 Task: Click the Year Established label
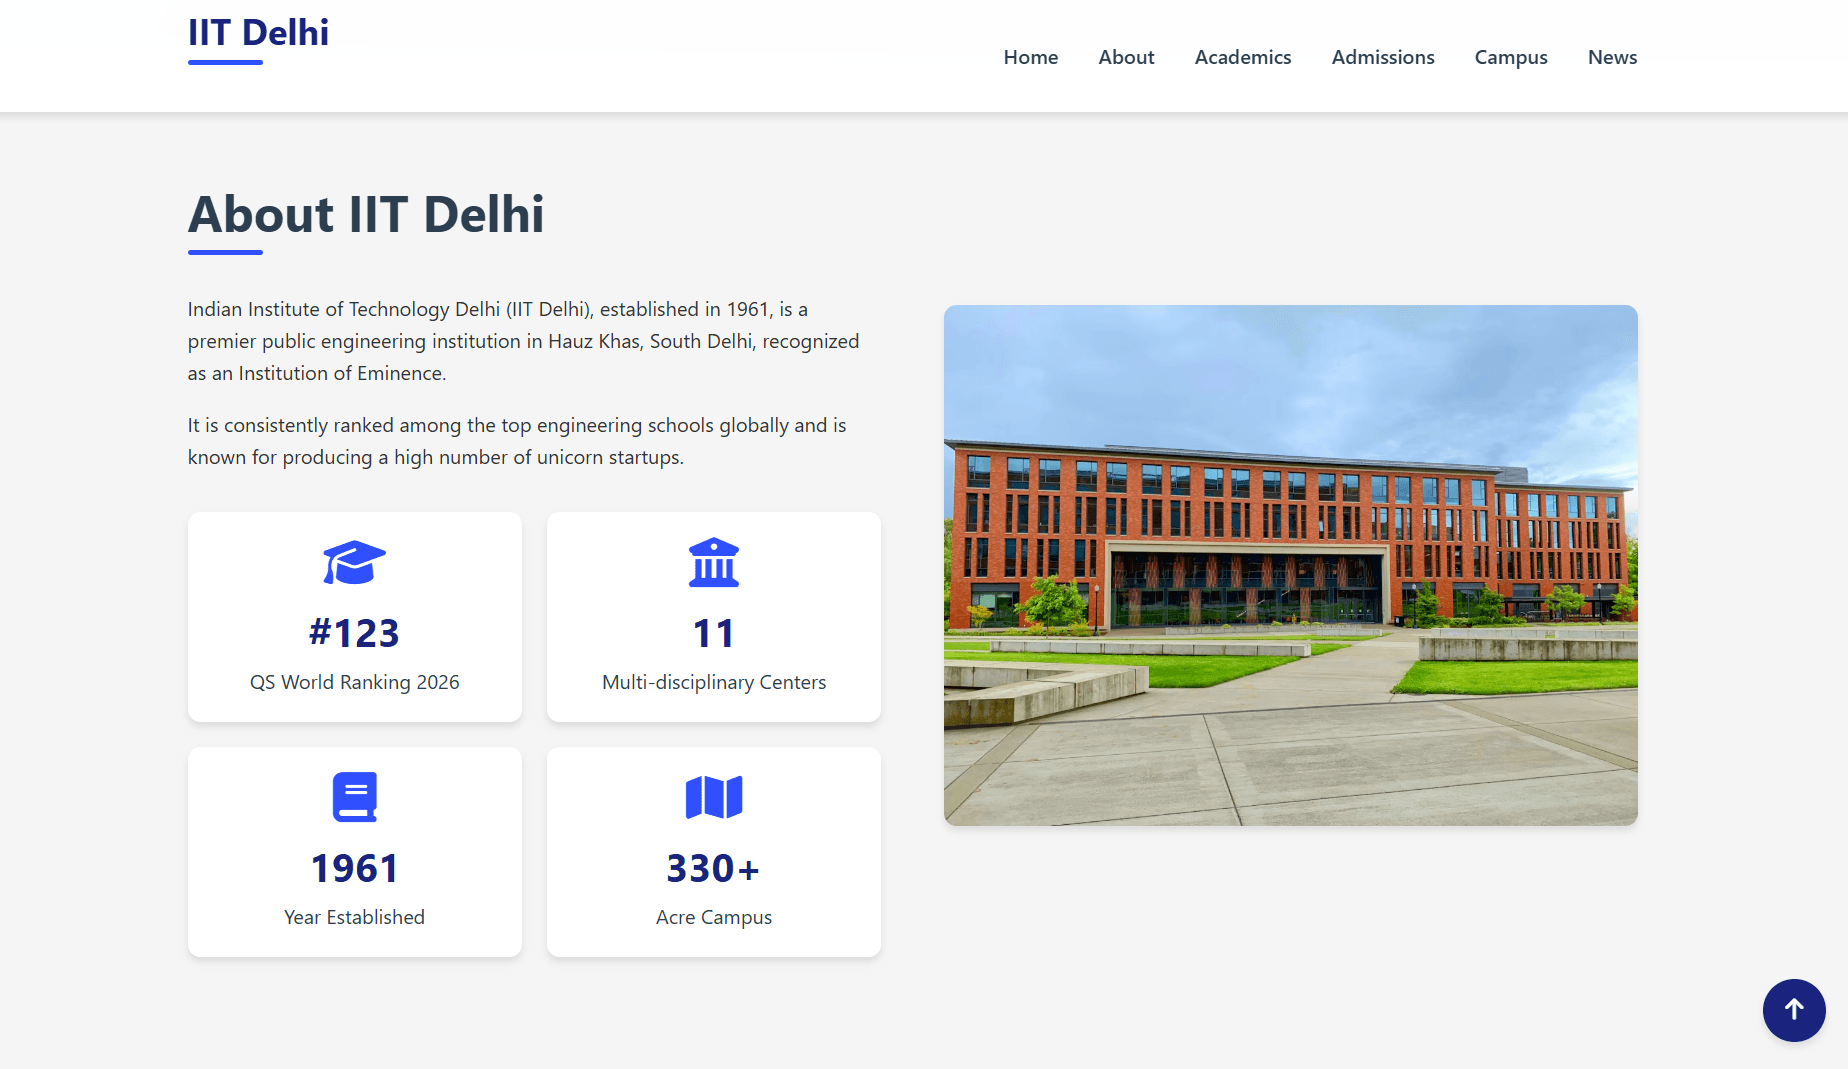click(x=354, y=917)
